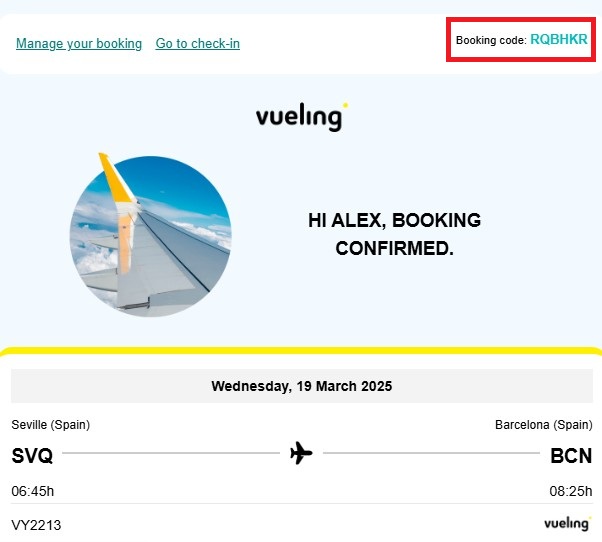The height and width of the screenshot is (542, 602).
Task: Select the booking code RQBHKR
Action: 559,40
